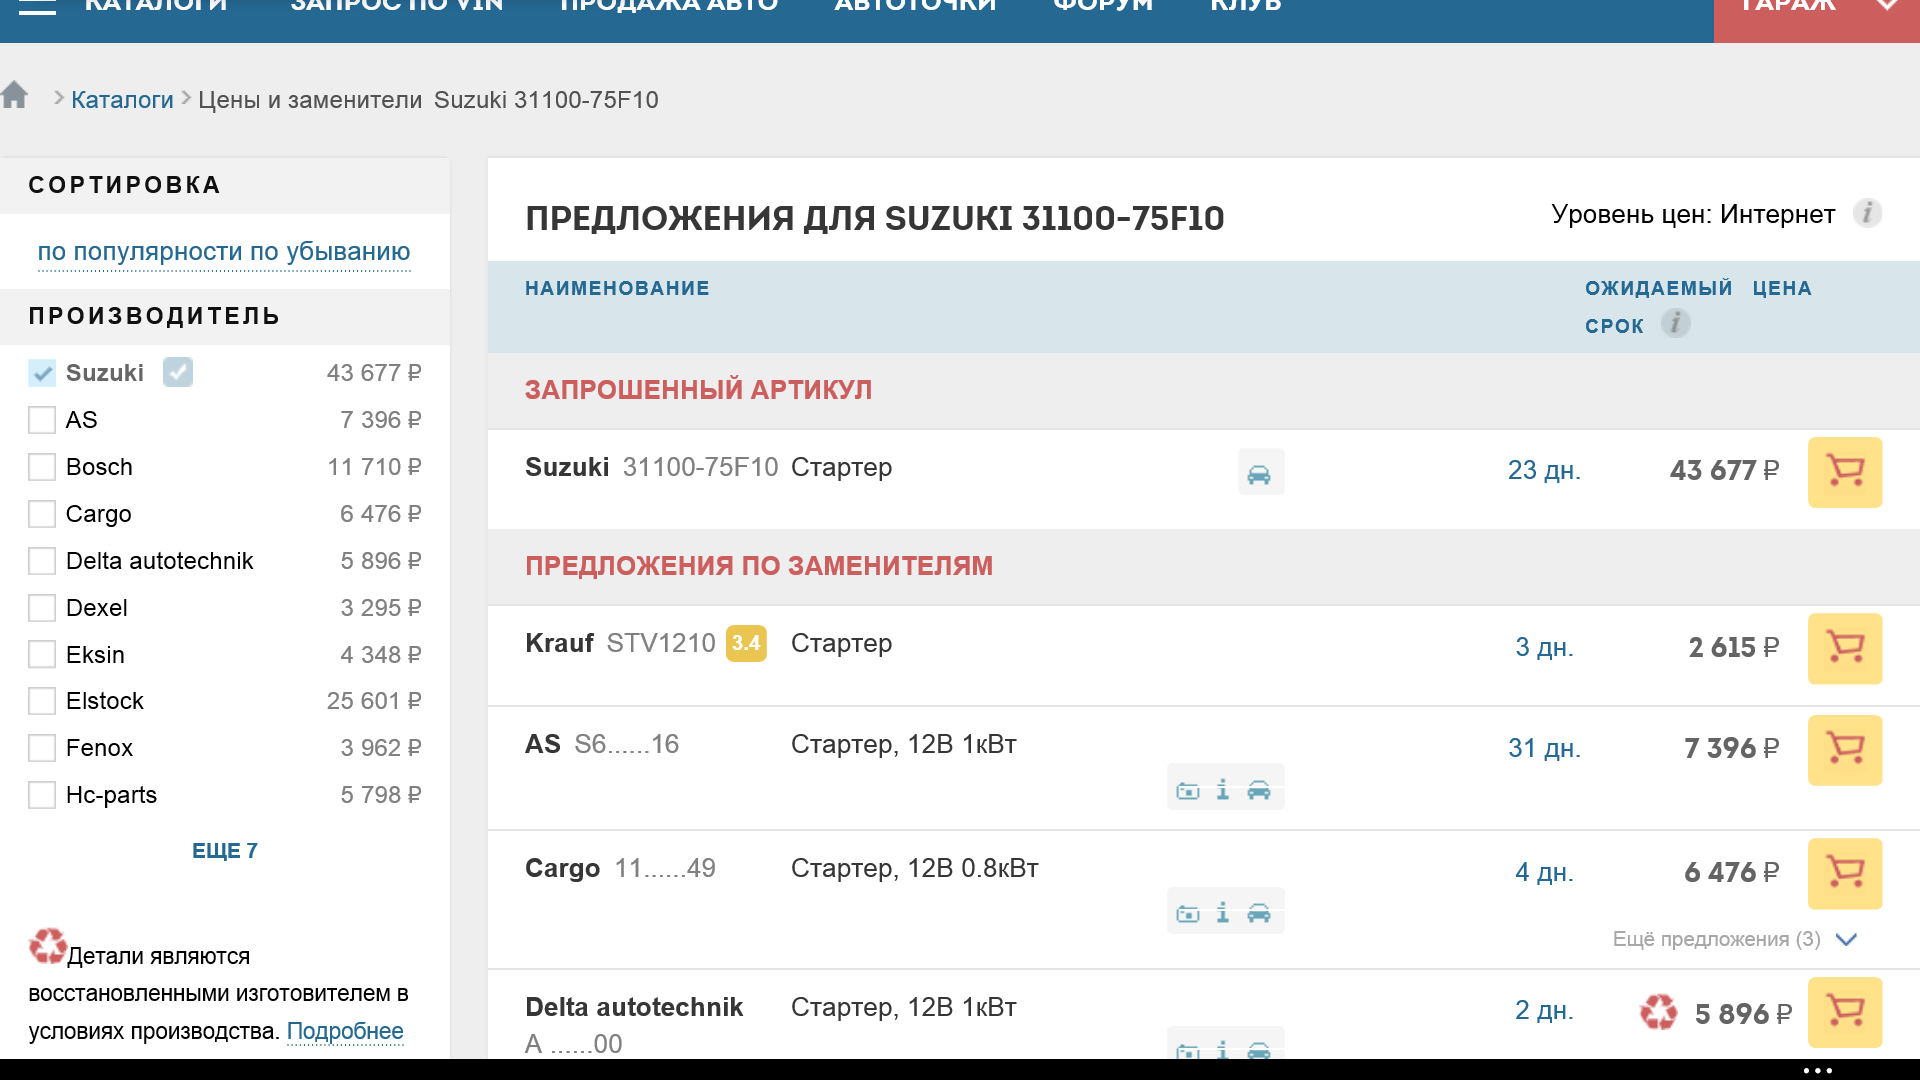Open info icon in AS row
Screen dimensions: 1920x1080
(x=1222, y=790)
